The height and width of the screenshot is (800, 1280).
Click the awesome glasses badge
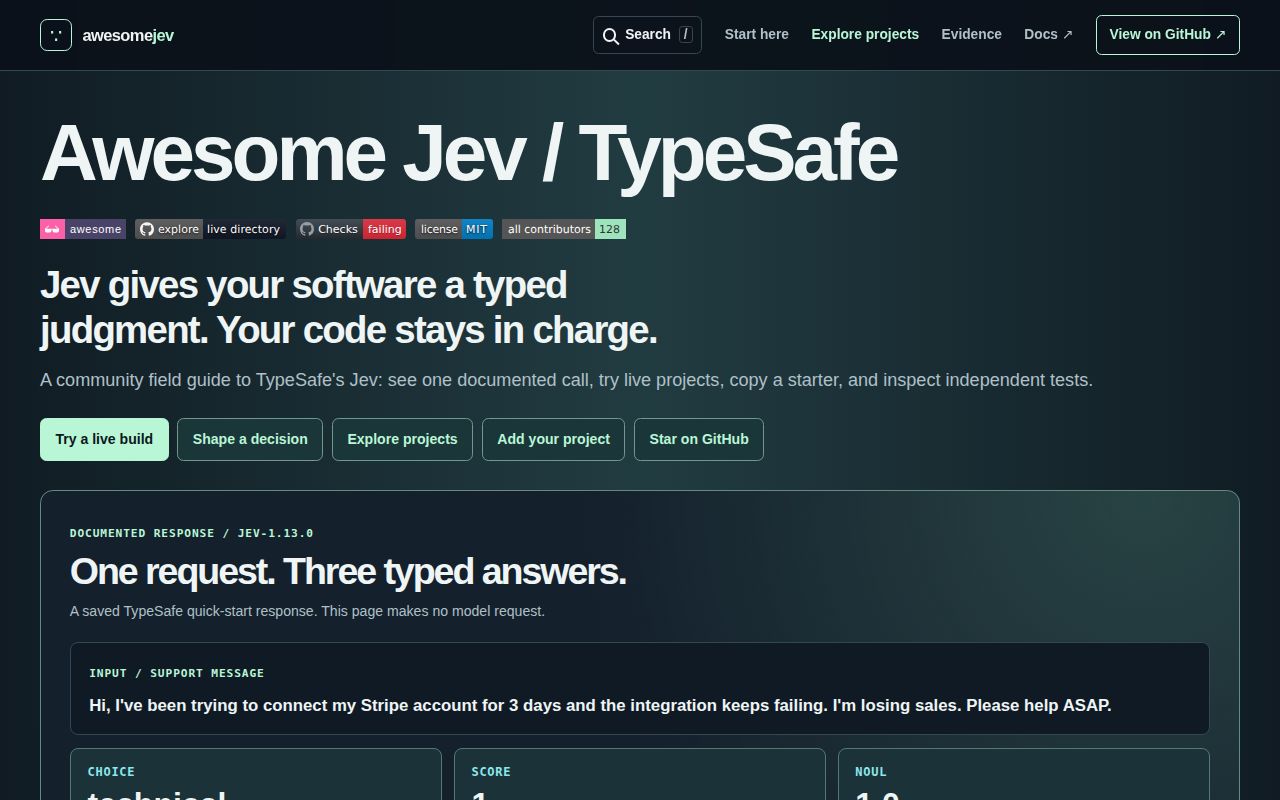tap(83, 229)
